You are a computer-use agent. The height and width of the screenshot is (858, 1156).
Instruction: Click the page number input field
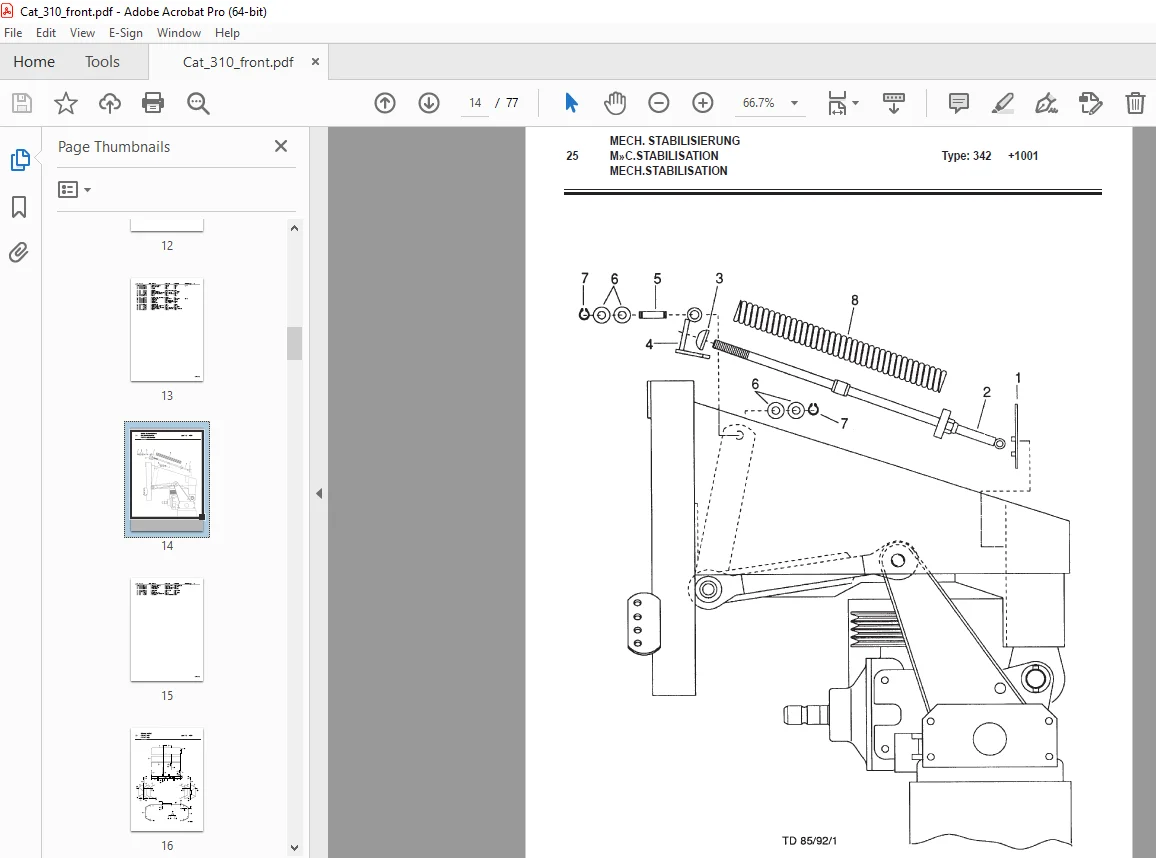pos(475,103)
